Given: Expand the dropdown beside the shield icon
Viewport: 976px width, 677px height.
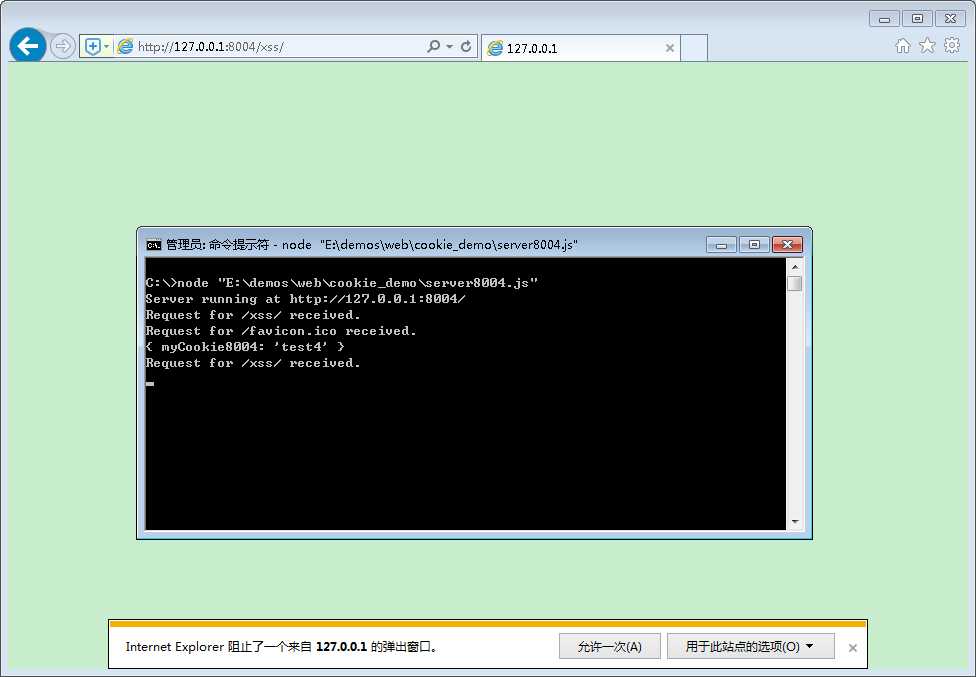Looking at the screenshot, I should (x=106, y=47).
